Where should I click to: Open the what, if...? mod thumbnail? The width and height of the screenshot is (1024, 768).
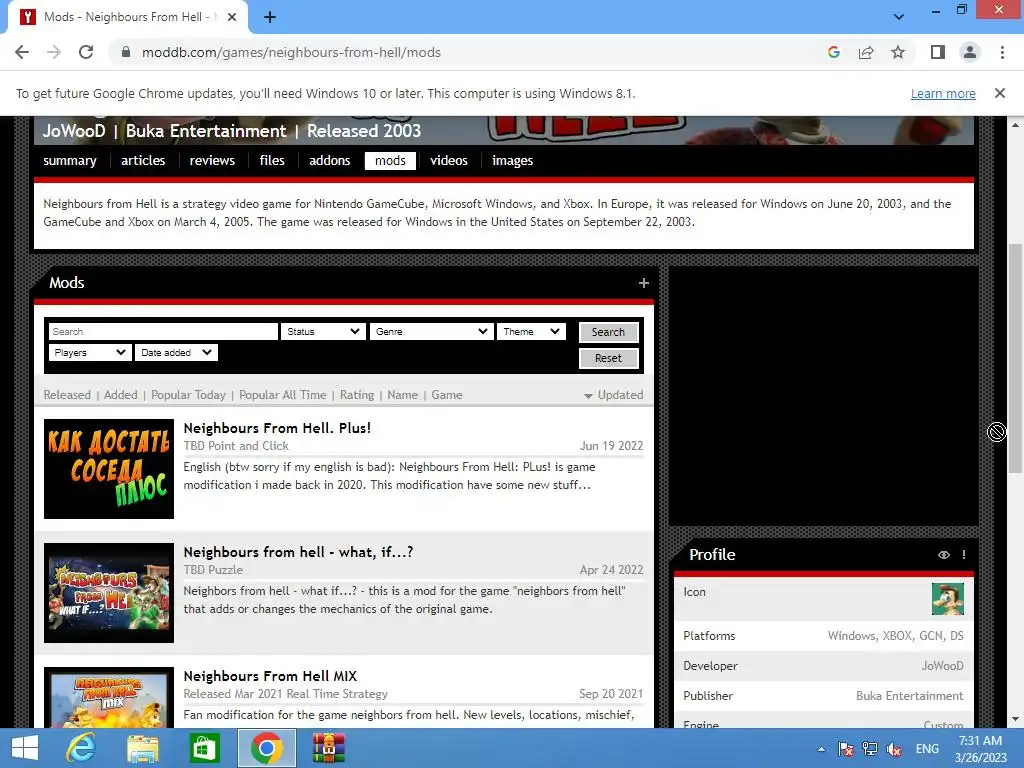109,593
